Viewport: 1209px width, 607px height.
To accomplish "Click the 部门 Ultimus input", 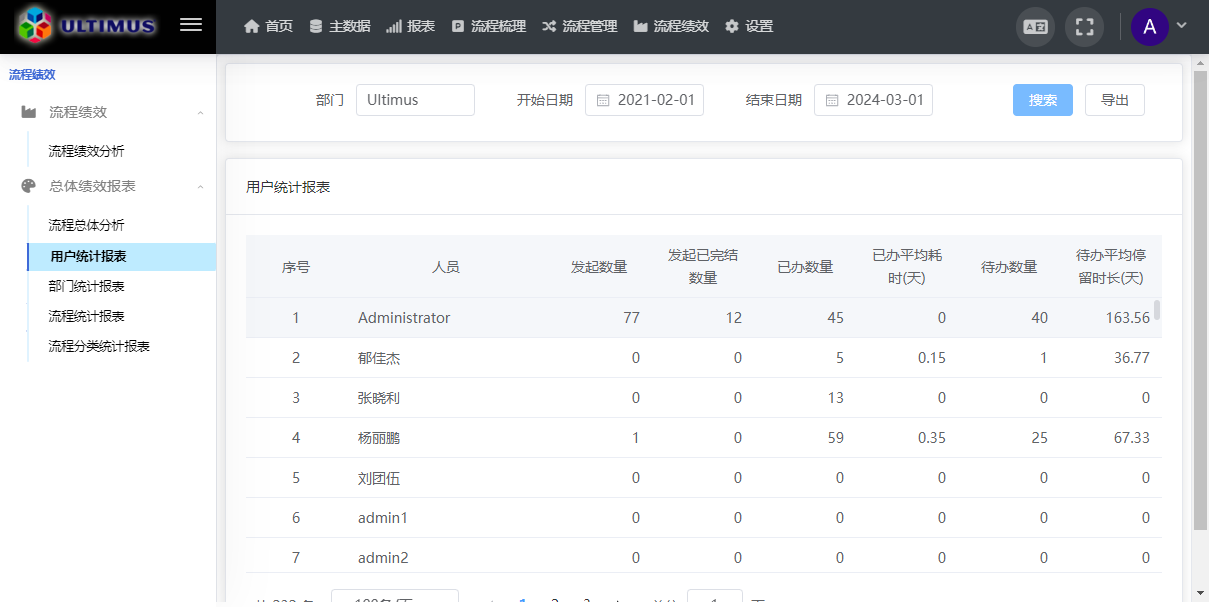I will click(x=415, y=100).
